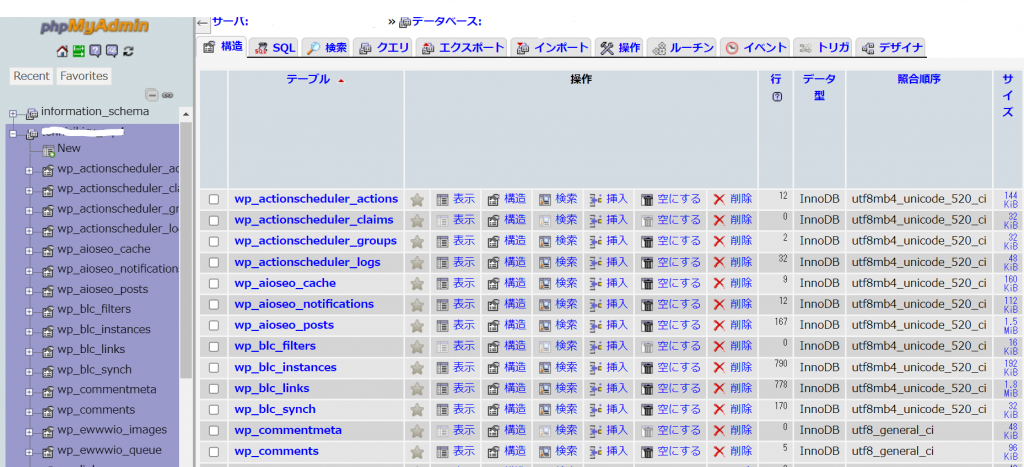
Task: Expand wp_blc_filters in the sidebar tree
Action: pyautogui.click(x=29, y=312)
